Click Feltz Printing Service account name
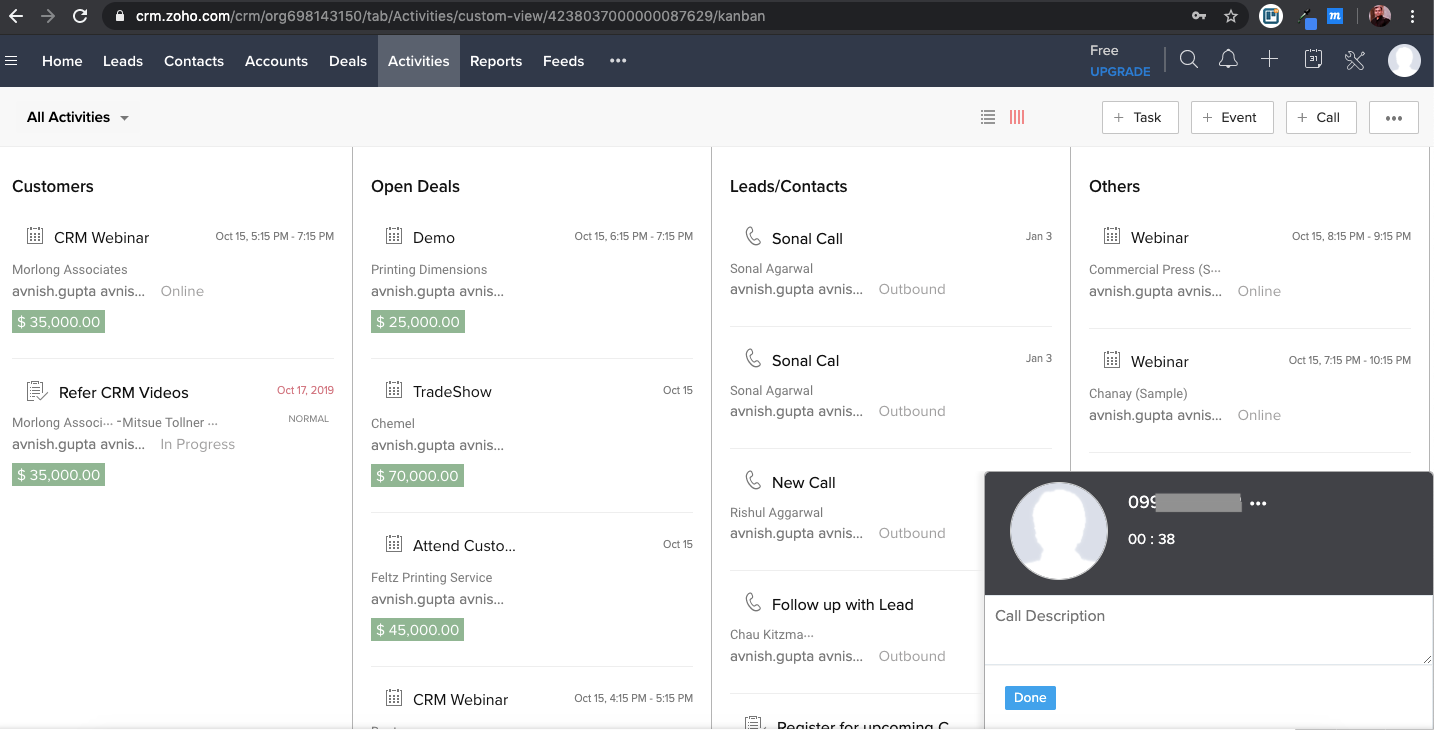This screenshot has width=1434, height=730. point(432,578)
